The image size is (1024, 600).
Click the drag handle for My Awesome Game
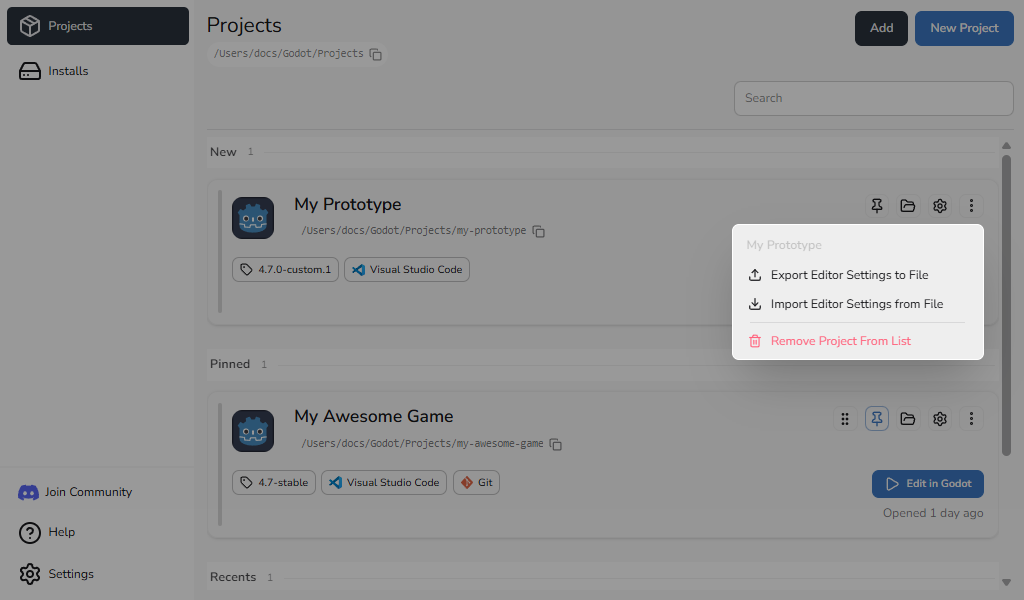[x=845, y=418]
